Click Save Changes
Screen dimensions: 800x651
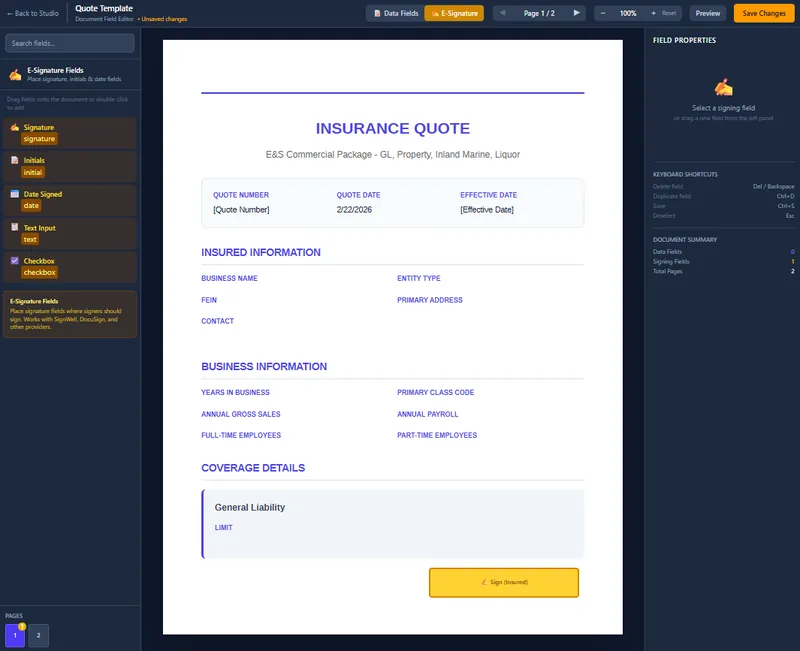[x=764, y=13]
